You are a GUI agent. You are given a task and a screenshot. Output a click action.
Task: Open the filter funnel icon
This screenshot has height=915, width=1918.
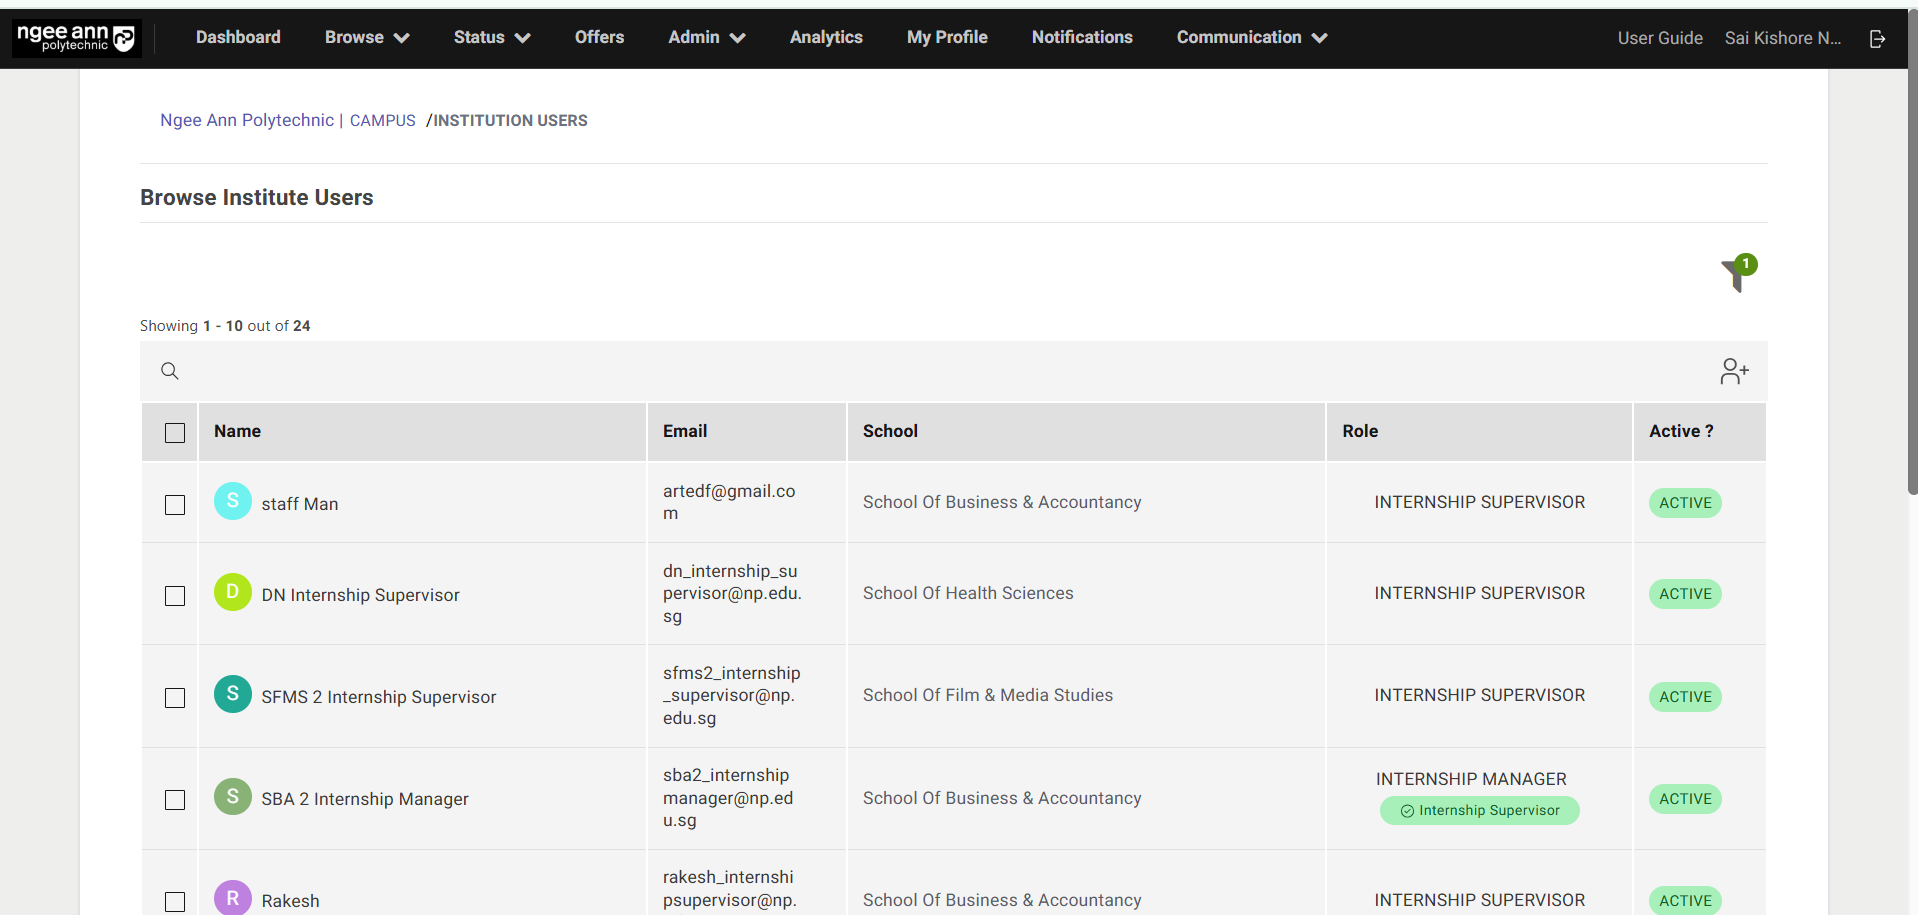[x=1736, y=274]
